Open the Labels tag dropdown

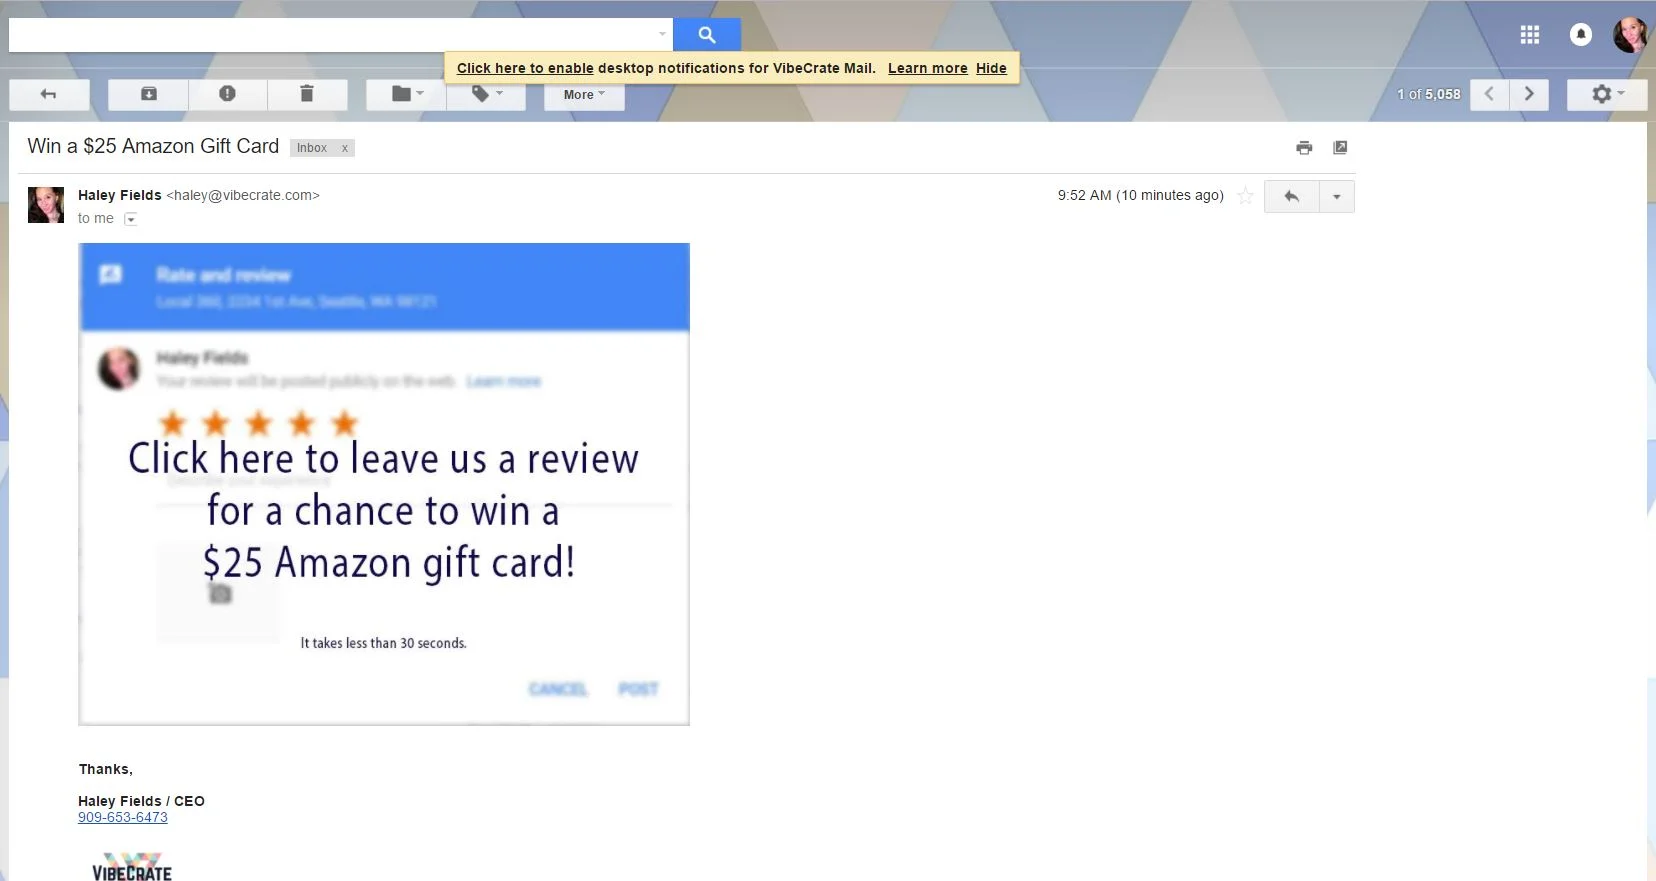tap(486, 94)
